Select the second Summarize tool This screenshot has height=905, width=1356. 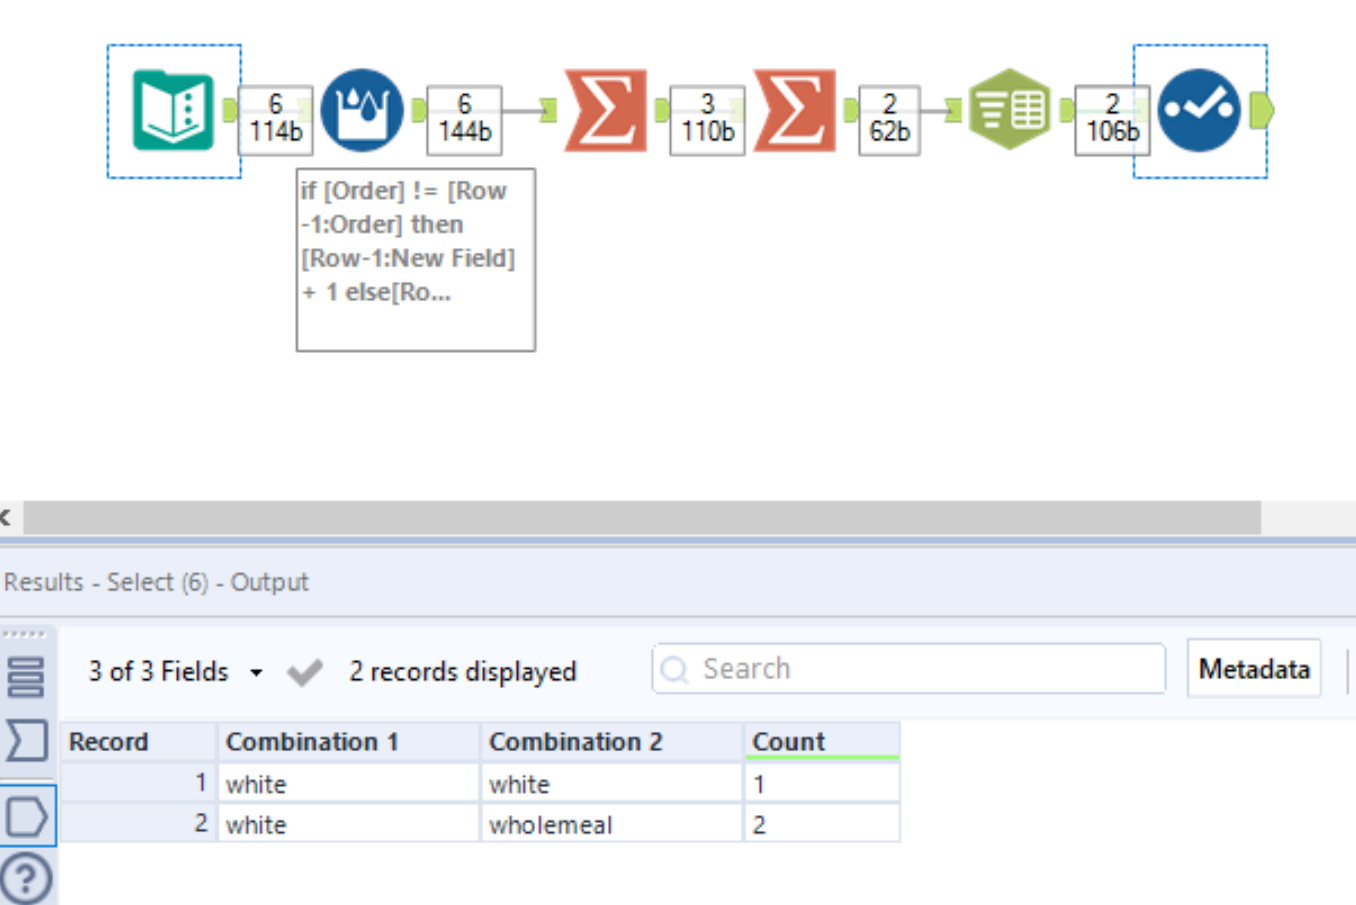(x=795, y=110)
